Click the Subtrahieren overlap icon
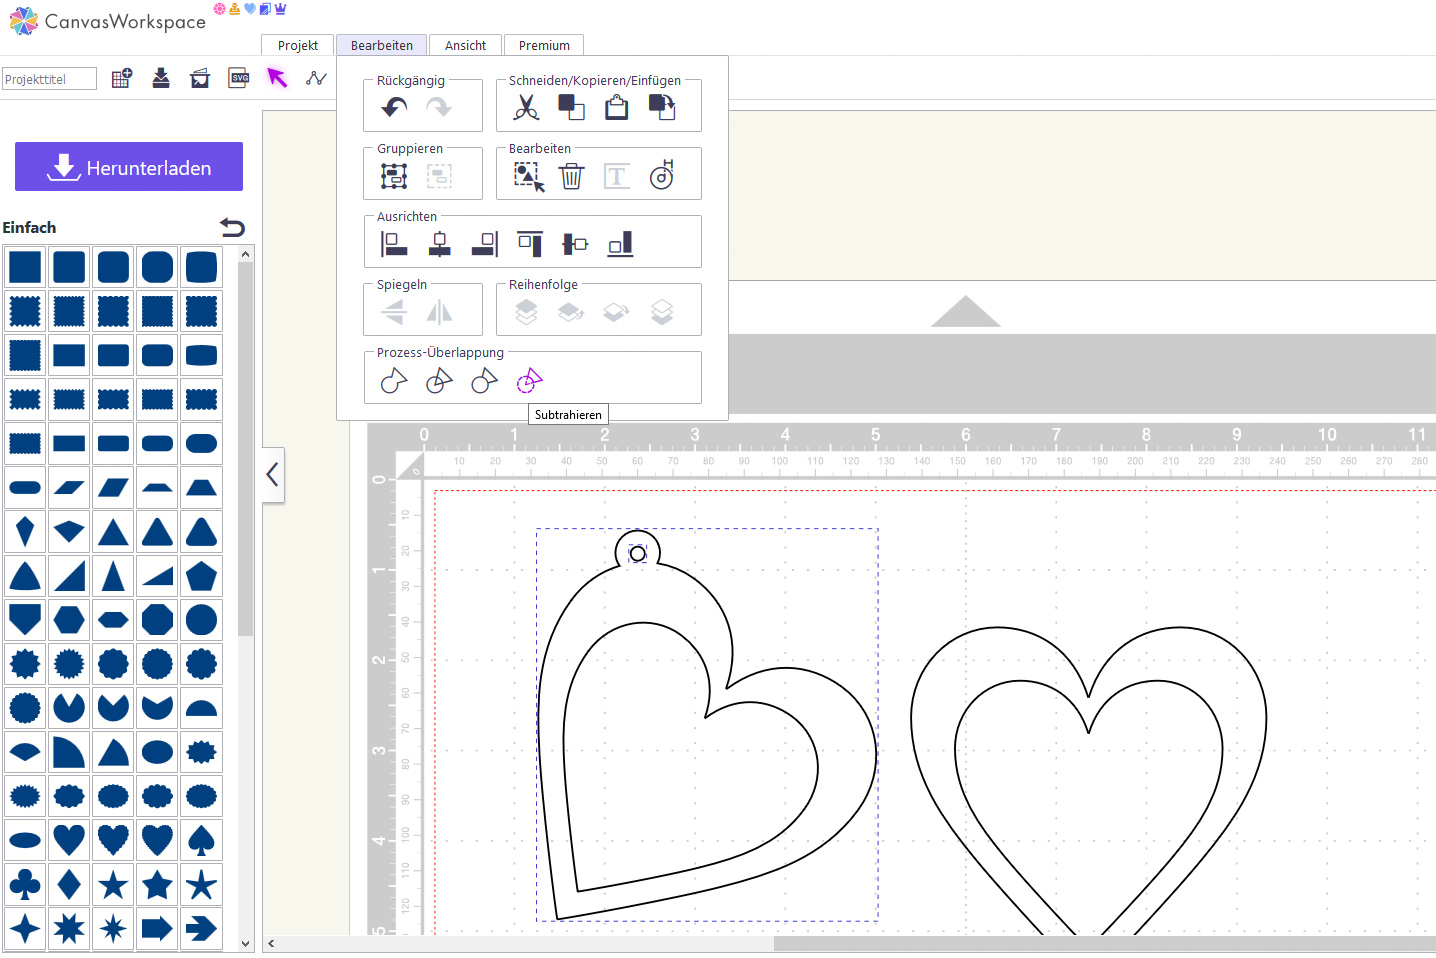This screenshot has height=958, width=1436. pyautogui.click(x=529, y=381)
